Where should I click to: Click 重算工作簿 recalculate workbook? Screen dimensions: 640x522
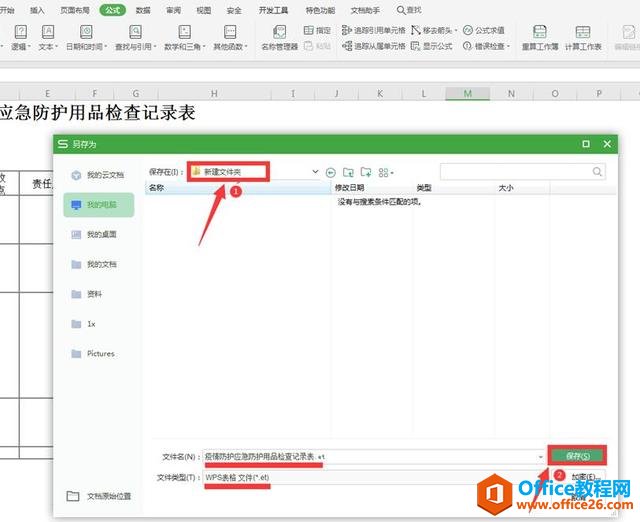coord(540,38)
